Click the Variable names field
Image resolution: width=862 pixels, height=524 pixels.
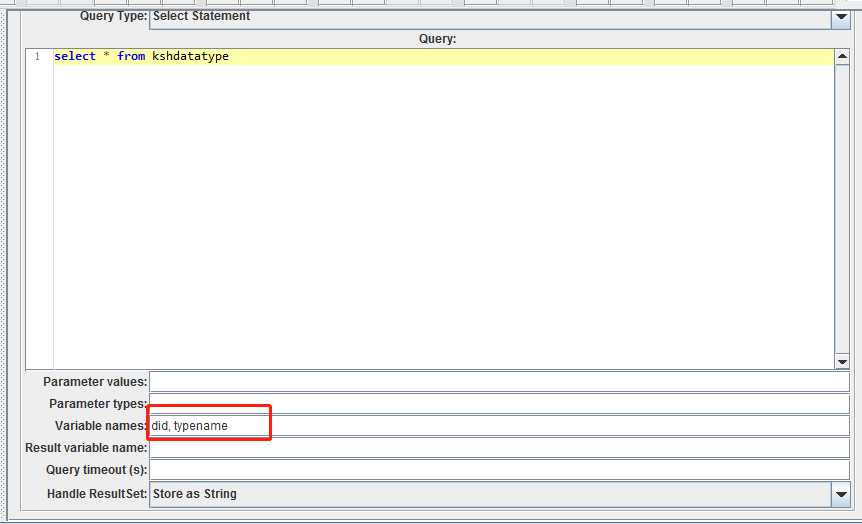pyautogui.click(x=499, y=426)
